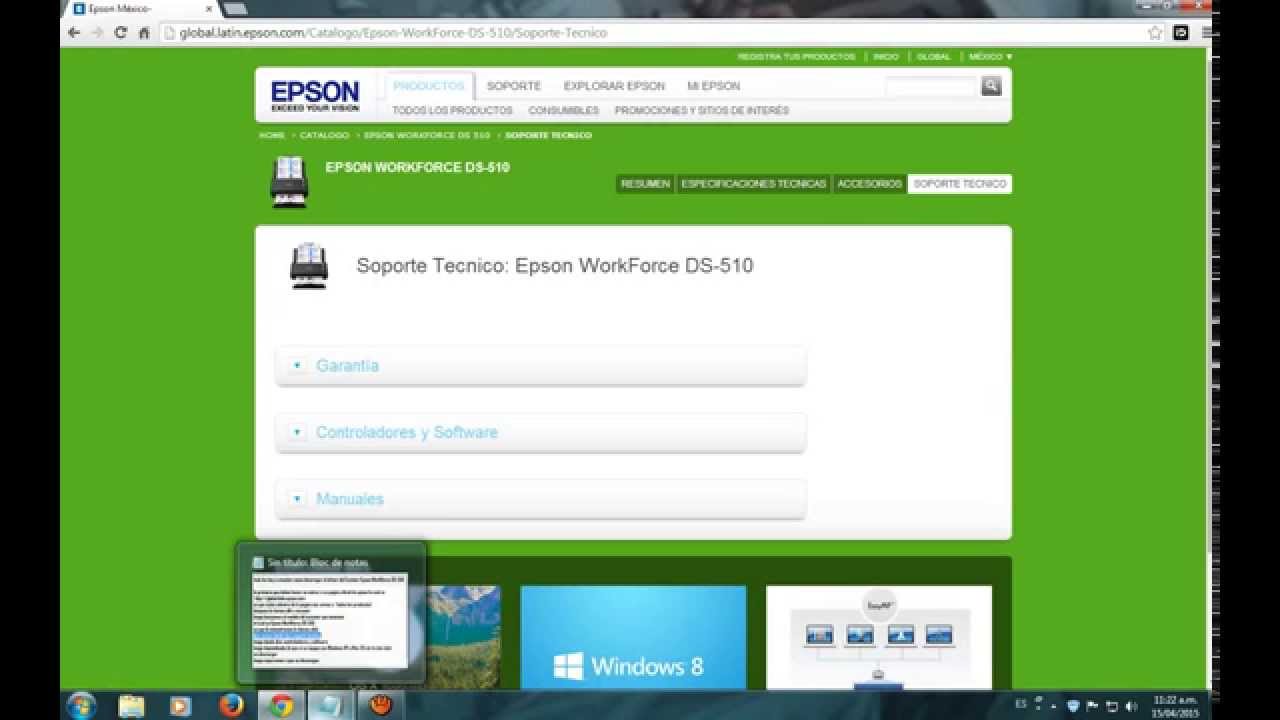Expand the Garantía section

pos(541,366)
